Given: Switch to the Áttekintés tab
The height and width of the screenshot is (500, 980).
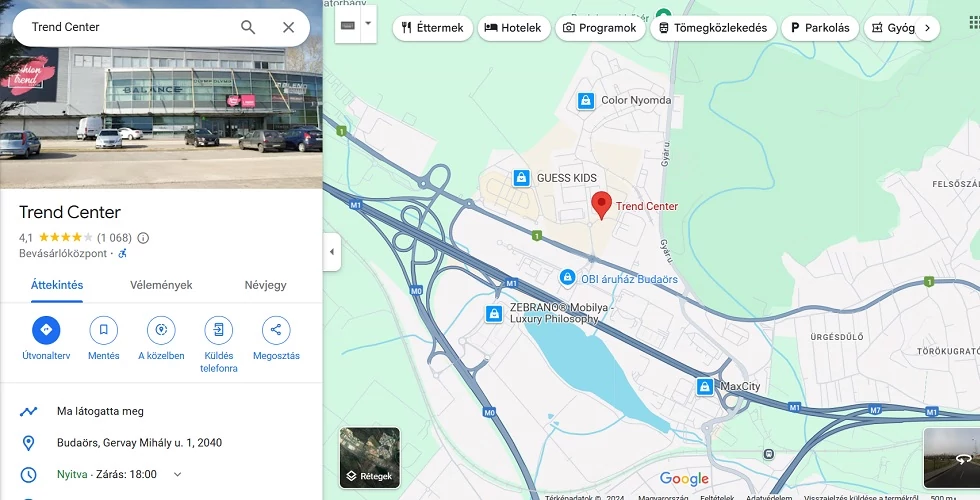Looking at the screenshot, I should [57, 285].
